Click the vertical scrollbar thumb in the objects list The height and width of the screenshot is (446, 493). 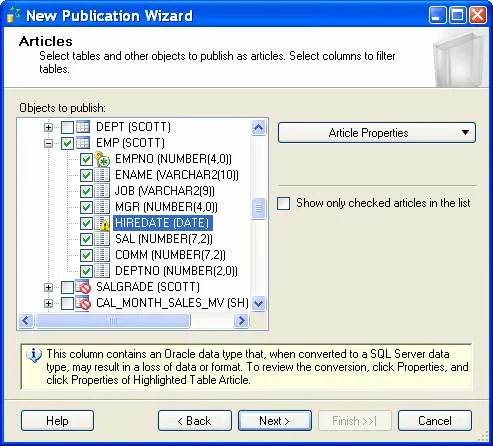pyautogui.click(x=259, y=209)
